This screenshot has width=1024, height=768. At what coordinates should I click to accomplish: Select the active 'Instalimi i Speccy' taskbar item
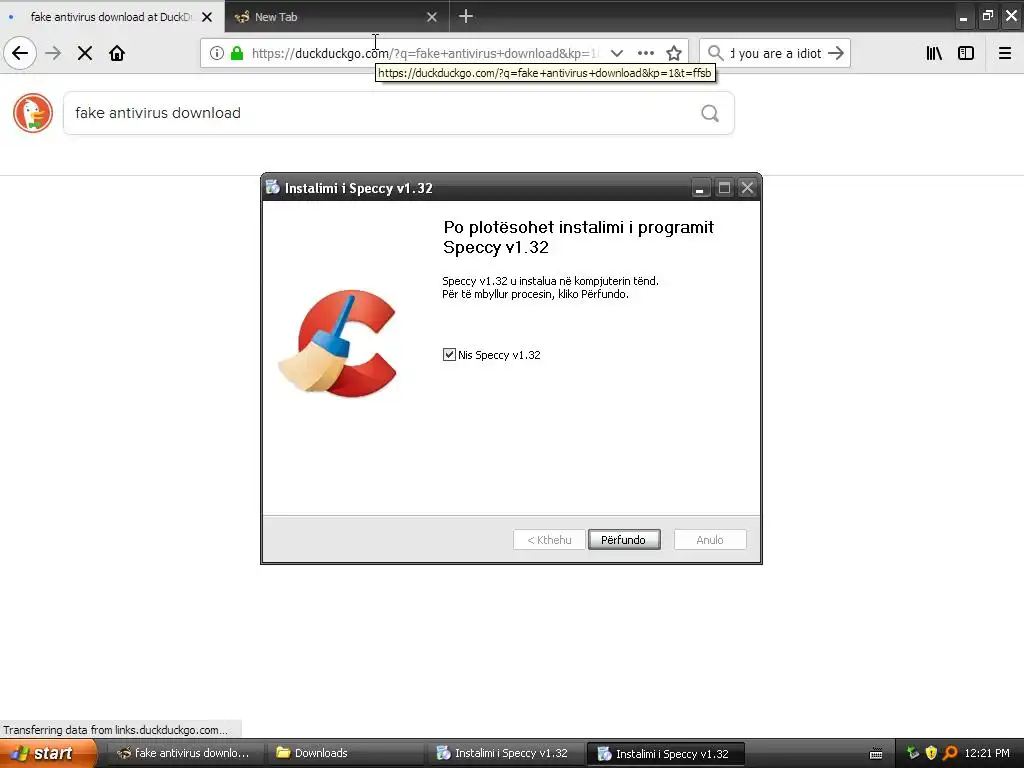click(x=666, y=753)
